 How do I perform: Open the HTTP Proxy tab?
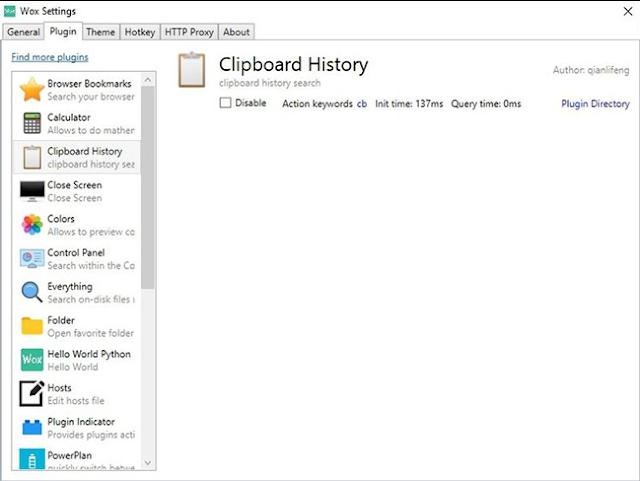coord(189,32)
